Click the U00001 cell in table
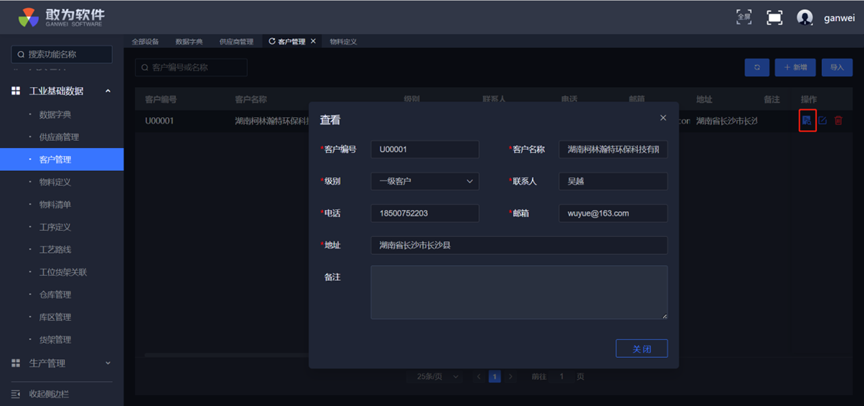864x406 pixels. pos(160,121)
